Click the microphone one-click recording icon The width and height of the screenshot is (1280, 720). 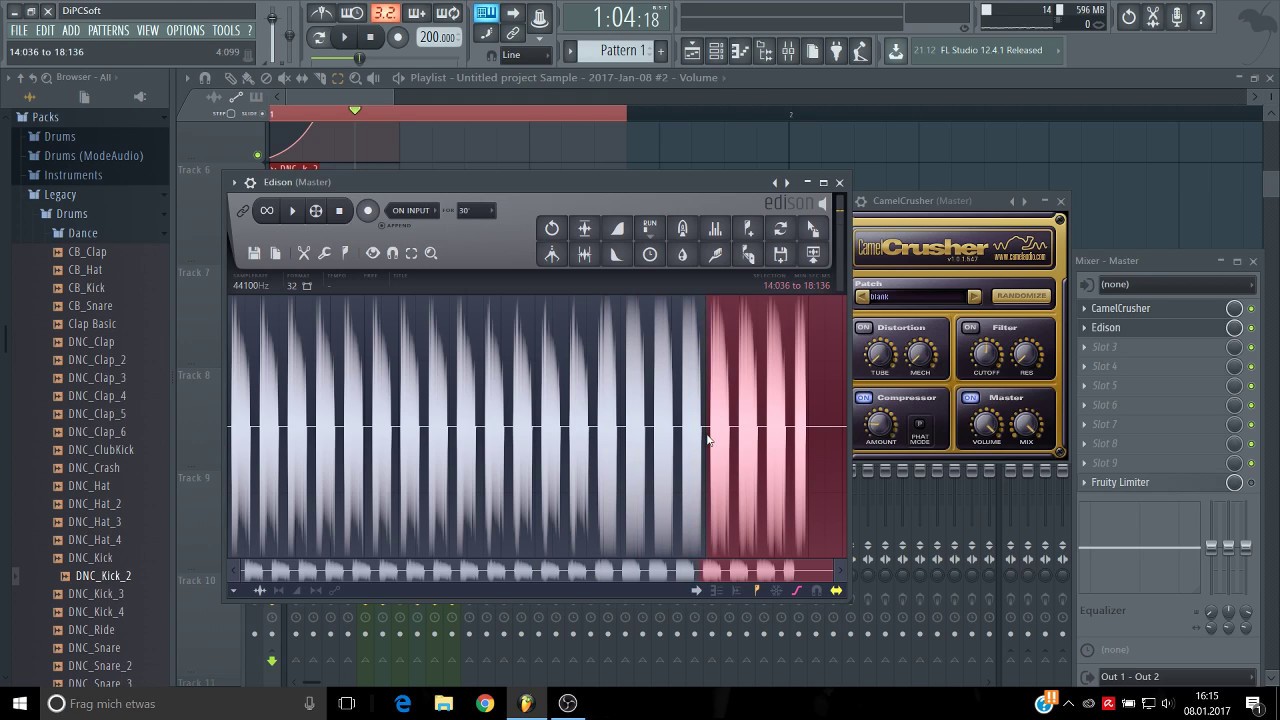pyautogui.click(x=1177, y=17)
